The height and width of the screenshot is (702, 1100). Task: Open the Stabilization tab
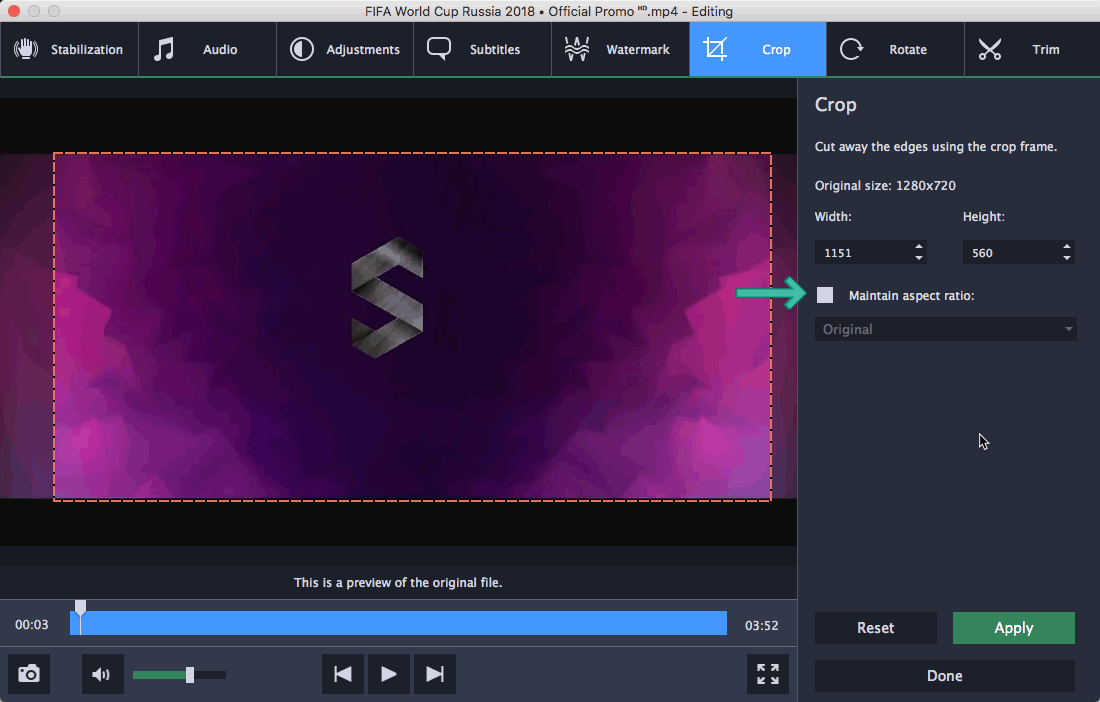pyautogui.click(x=69, y=49)
